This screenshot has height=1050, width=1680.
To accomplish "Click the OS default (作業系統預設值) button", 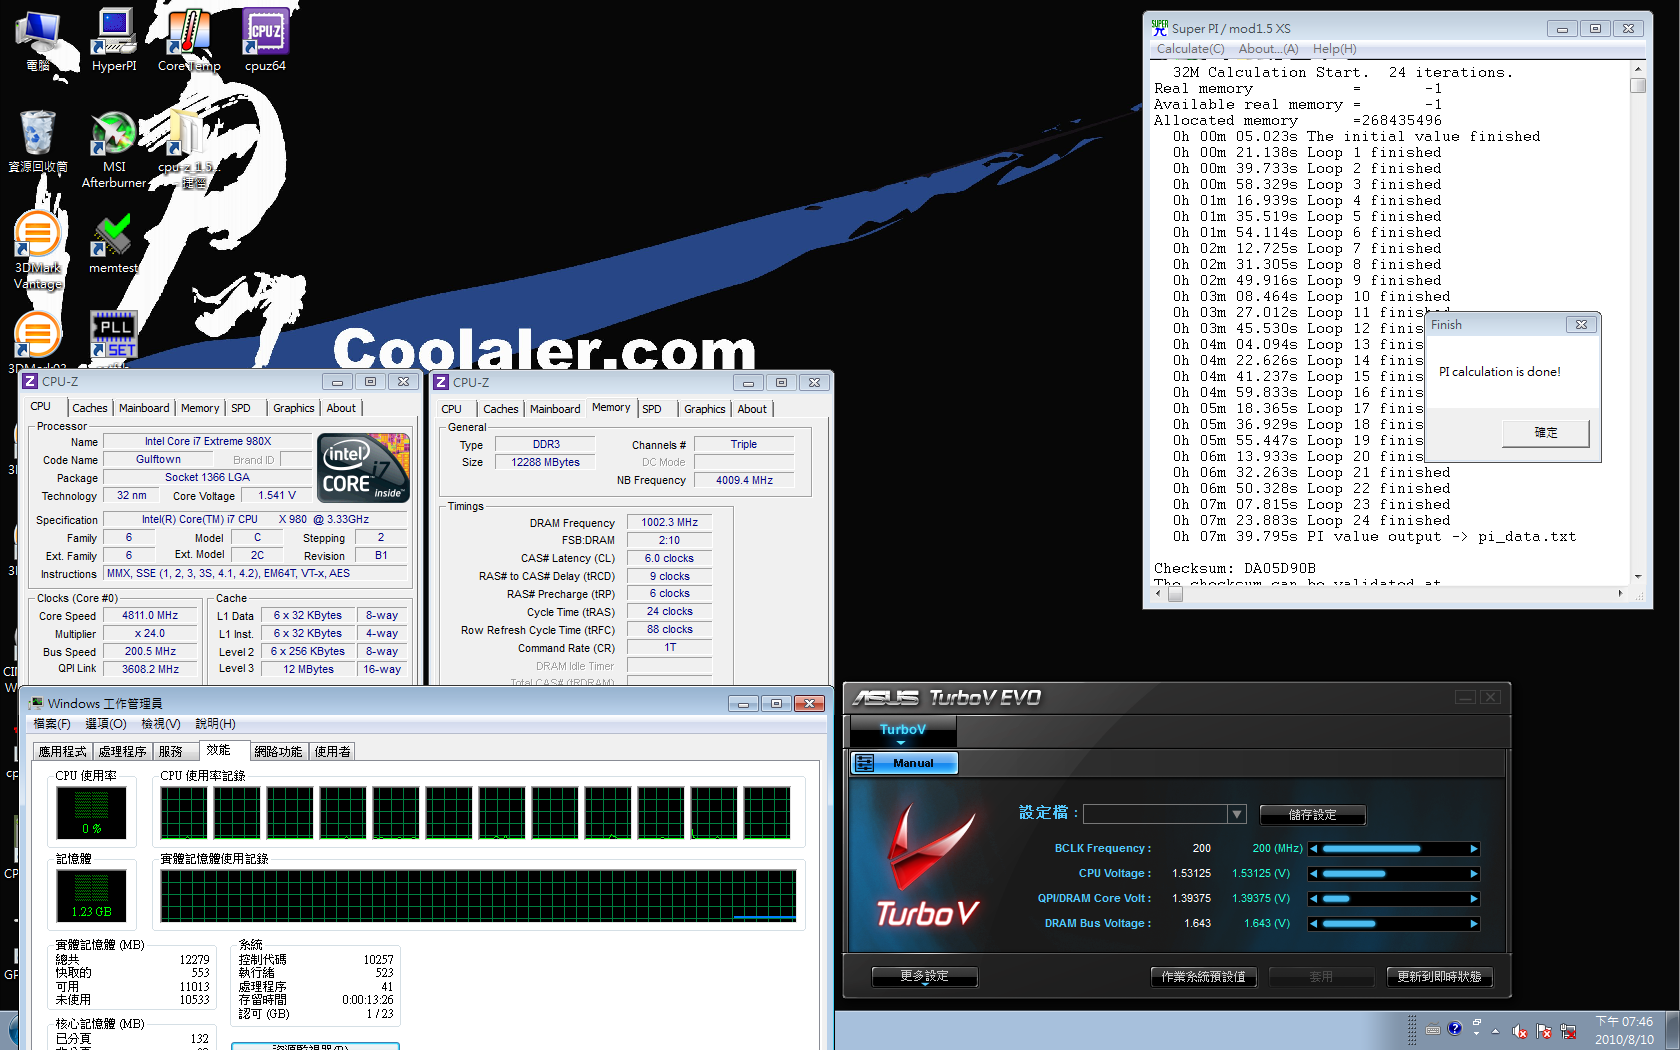I will coord(1203,977).
